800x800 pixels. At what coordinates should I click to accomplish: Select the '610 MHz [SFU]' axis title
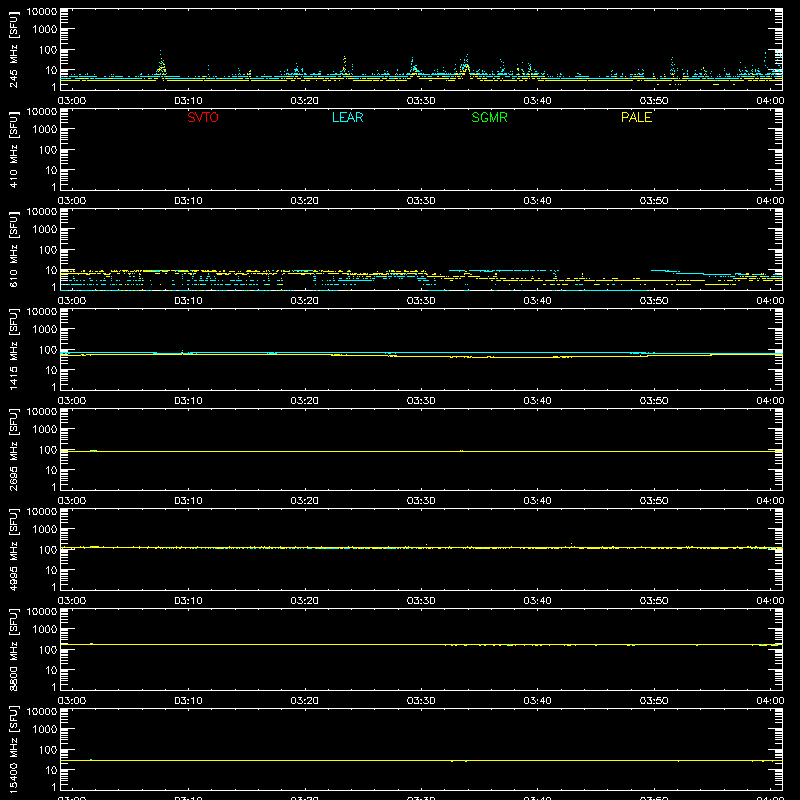coord(13,249)
